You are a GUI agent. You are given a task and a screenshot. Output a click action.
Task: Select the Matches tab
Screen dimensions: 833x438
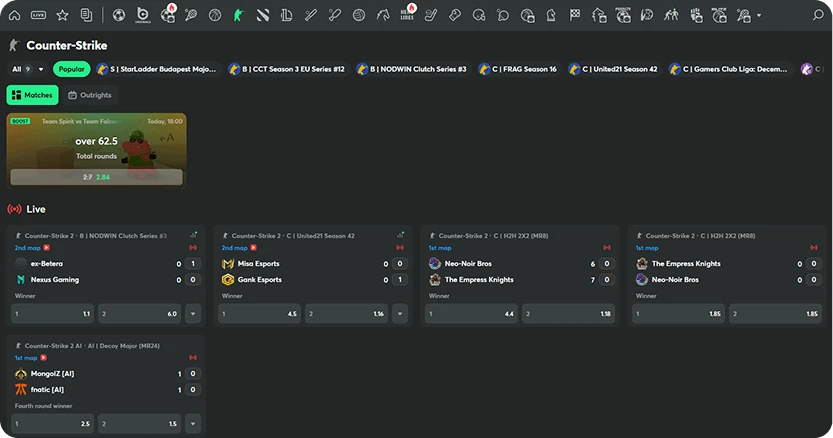coord(33,95)
